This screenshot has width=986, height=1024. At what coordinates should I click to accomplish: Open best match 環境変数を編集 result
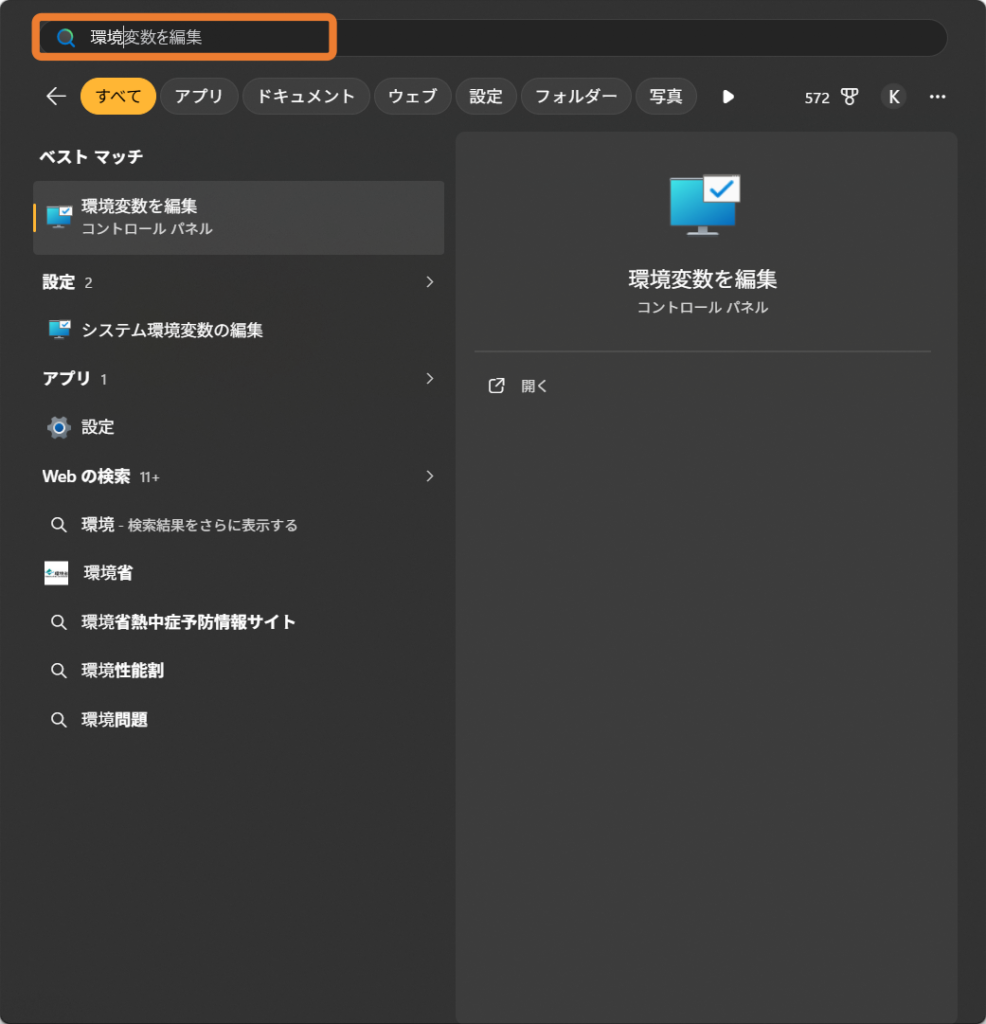(x=239, y=217)
